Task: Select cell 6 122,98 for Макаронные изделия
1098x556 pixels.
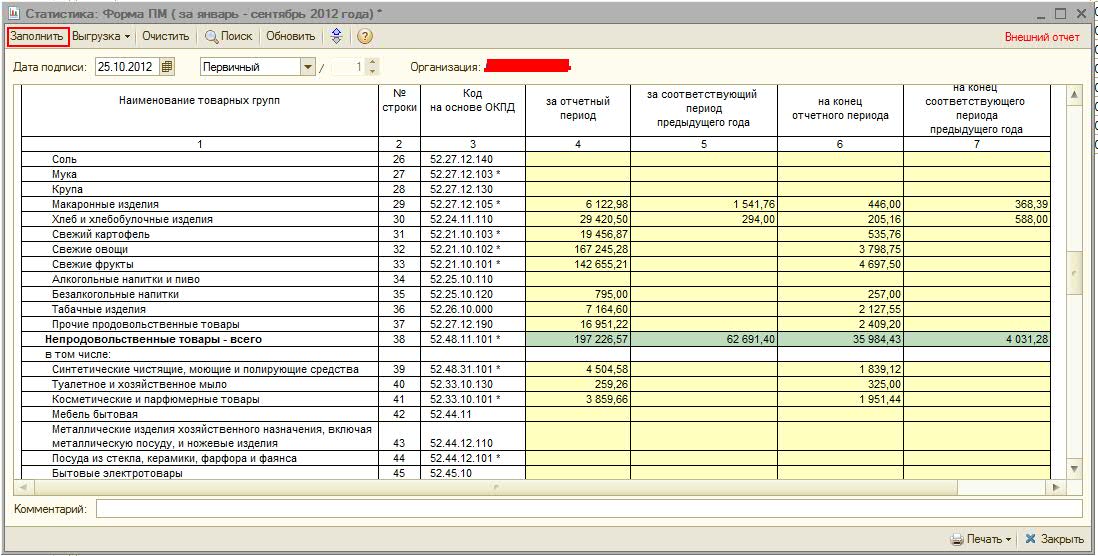Action: pos(578,204)
